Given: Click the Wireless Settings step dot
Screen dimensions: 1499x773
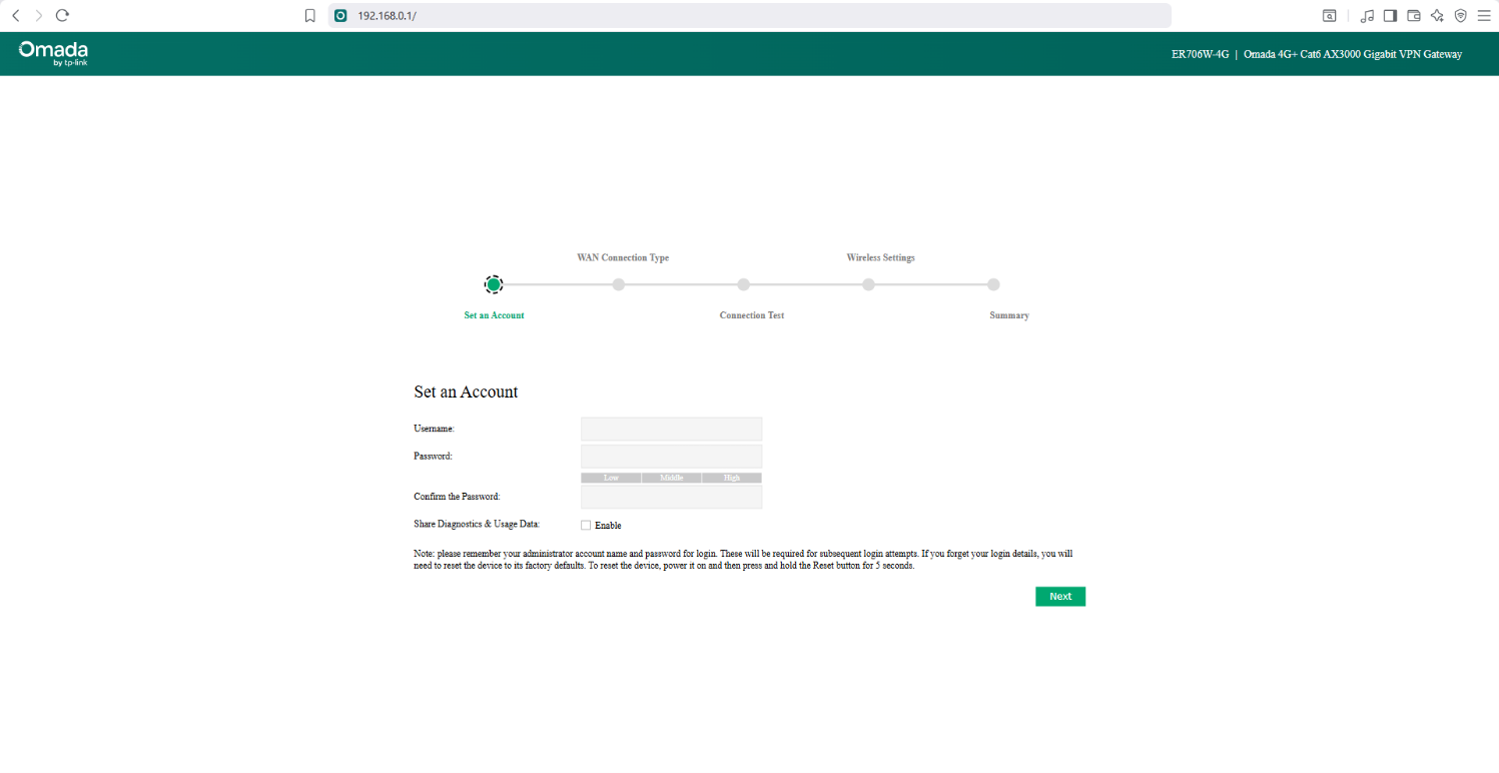Looking at the screenshot, I should [x=869, y=285].
